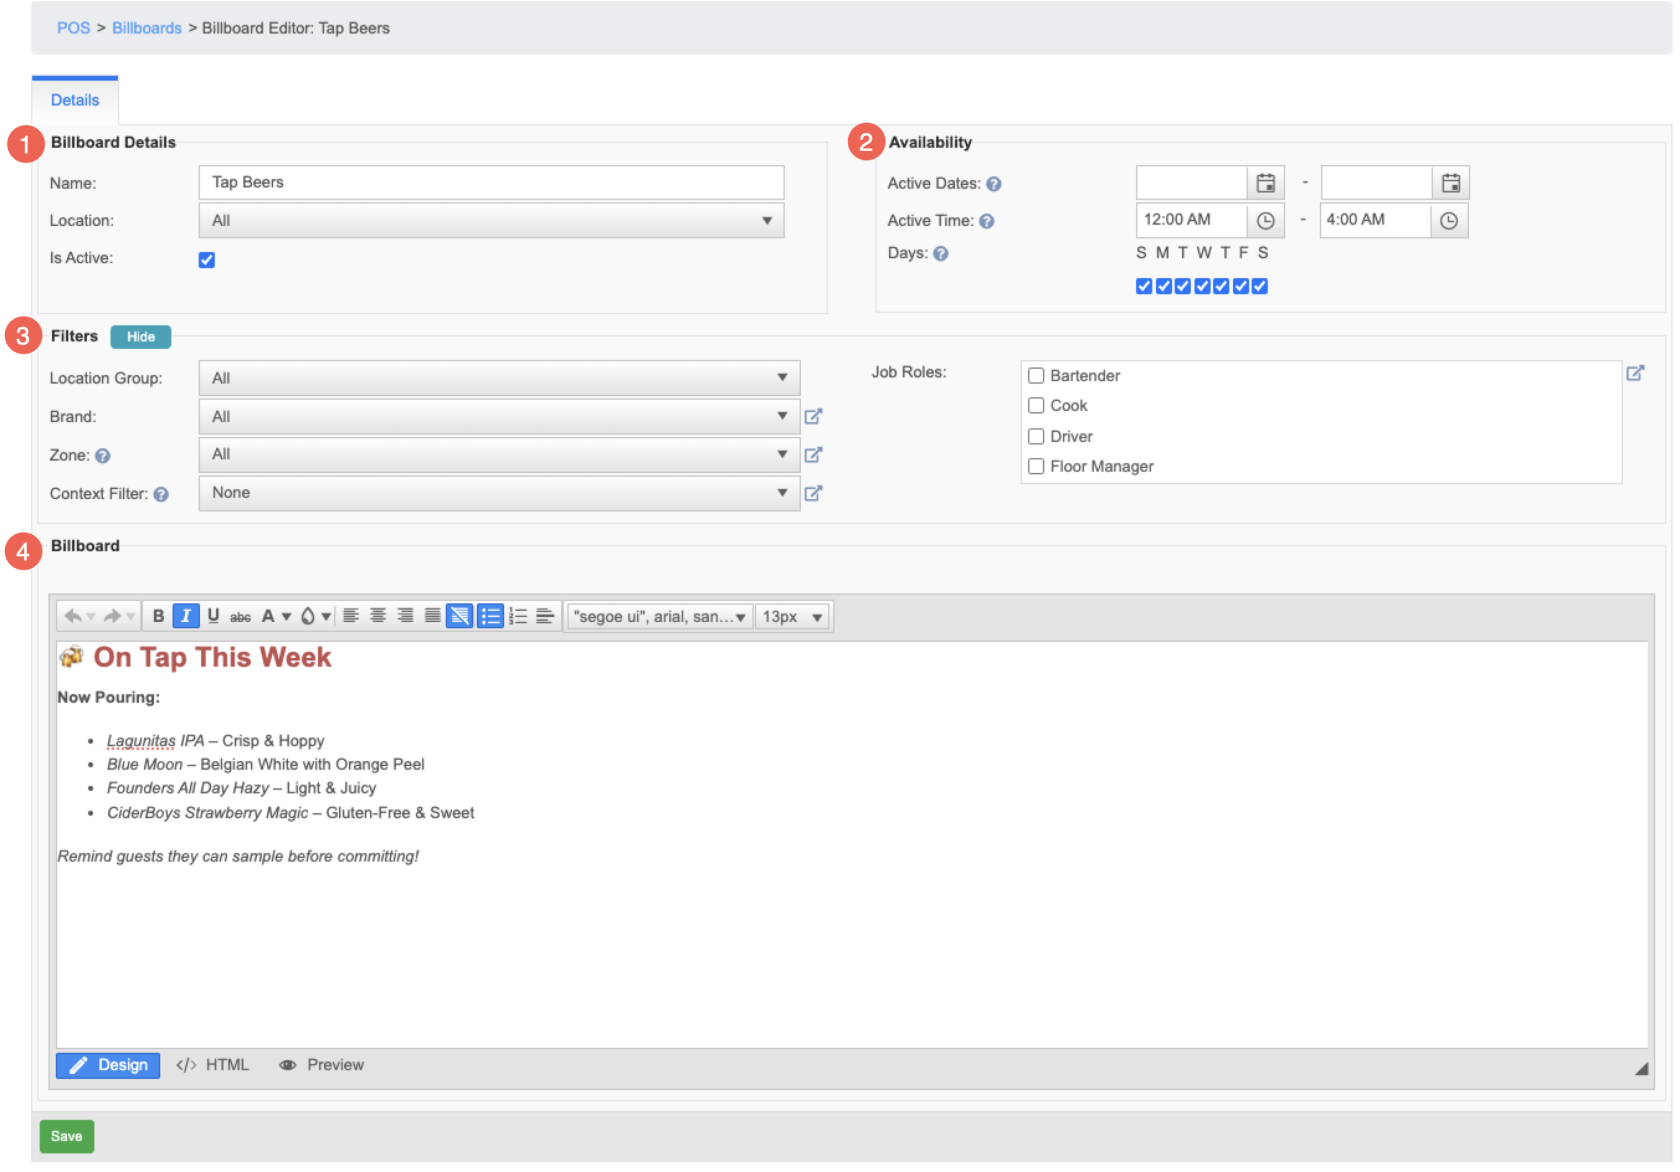
Task: Save the billboard
Action: click(x=67, y=1137)
